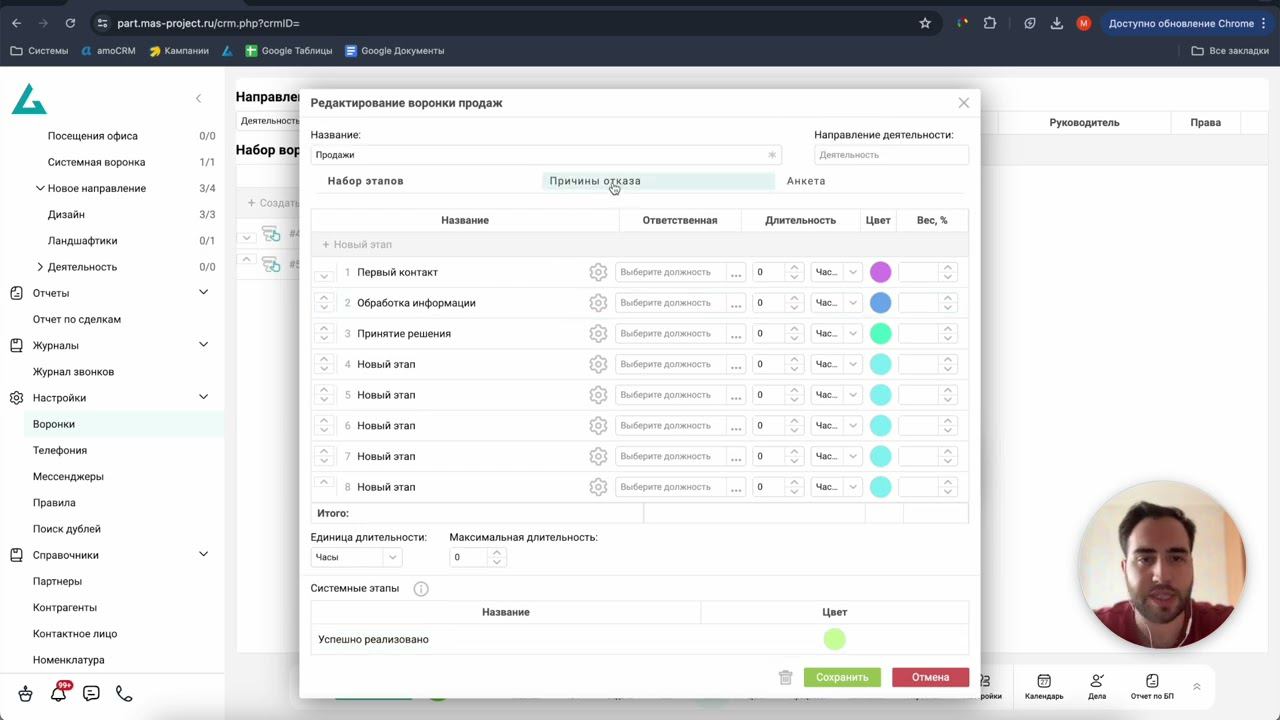Open Отчет по БП in bottom toolbar
Image resolution: width=1280 pixels, height=720 pixels.
click(1152, 687)
